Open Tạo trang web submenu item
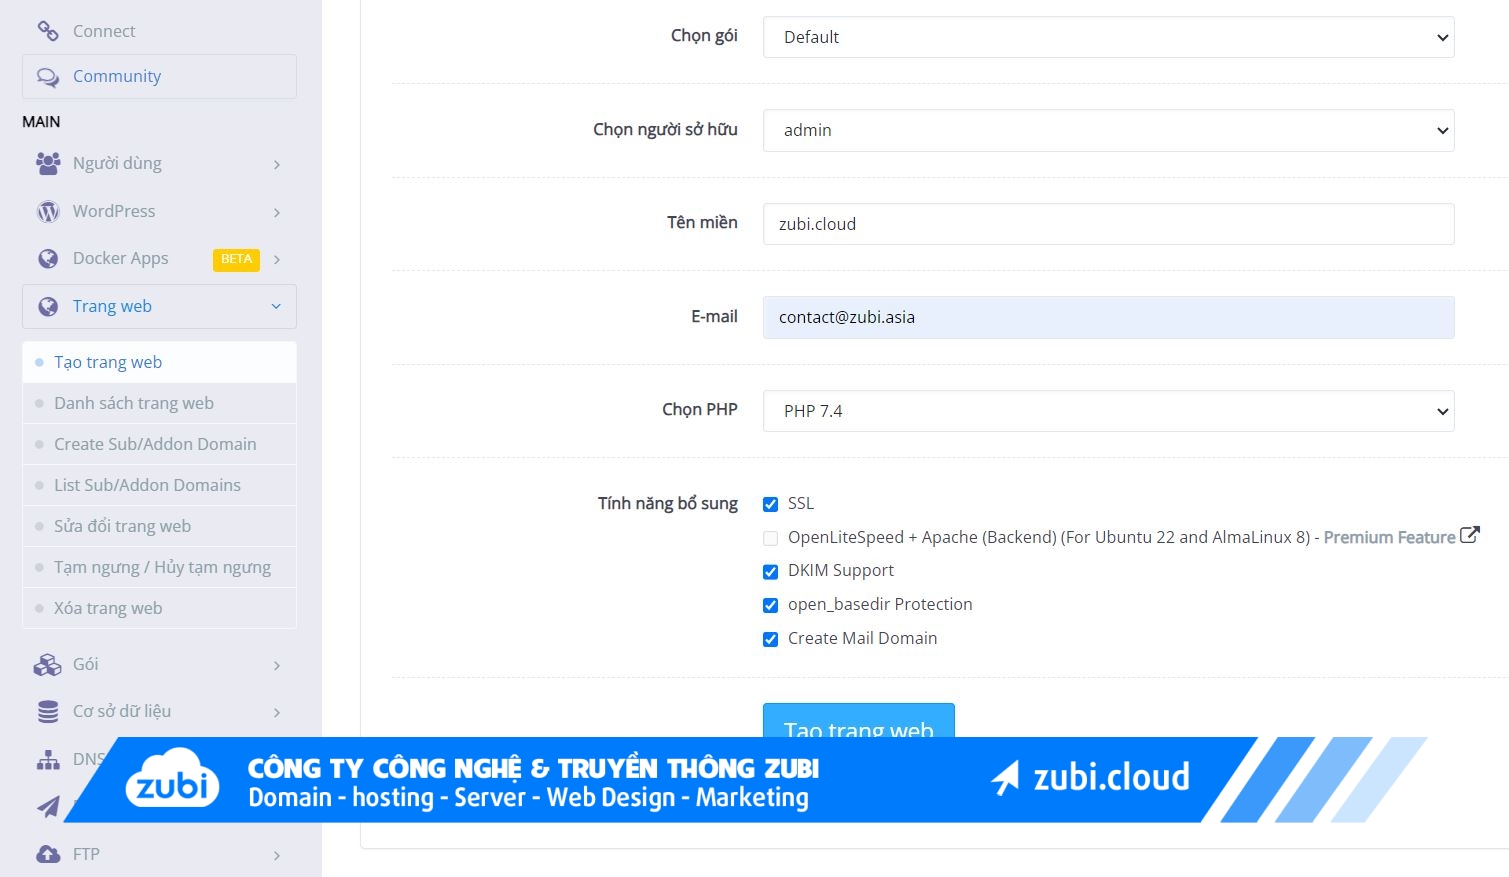The height and width of the screenshot is (877, 1509). click(159, 362)
